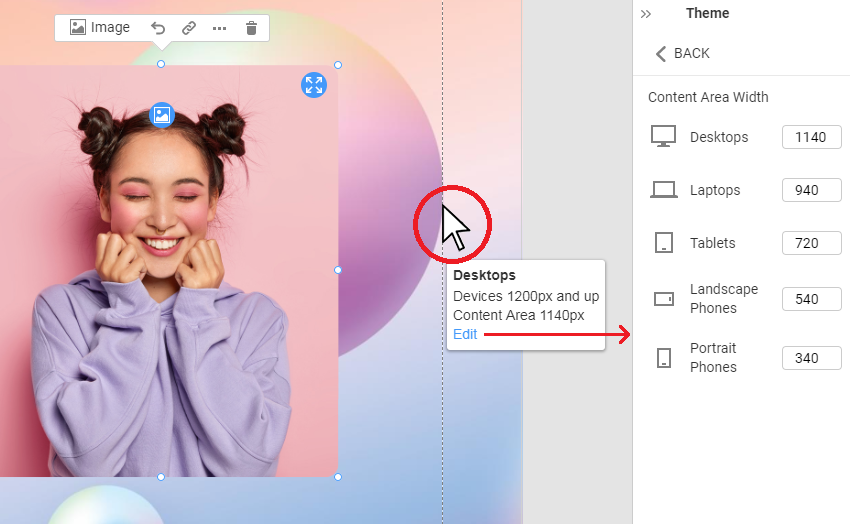Viewport: 850px width, 524px height.
Task: Edit the Landscape Phones width field 540
Action: tap(812, 299)
